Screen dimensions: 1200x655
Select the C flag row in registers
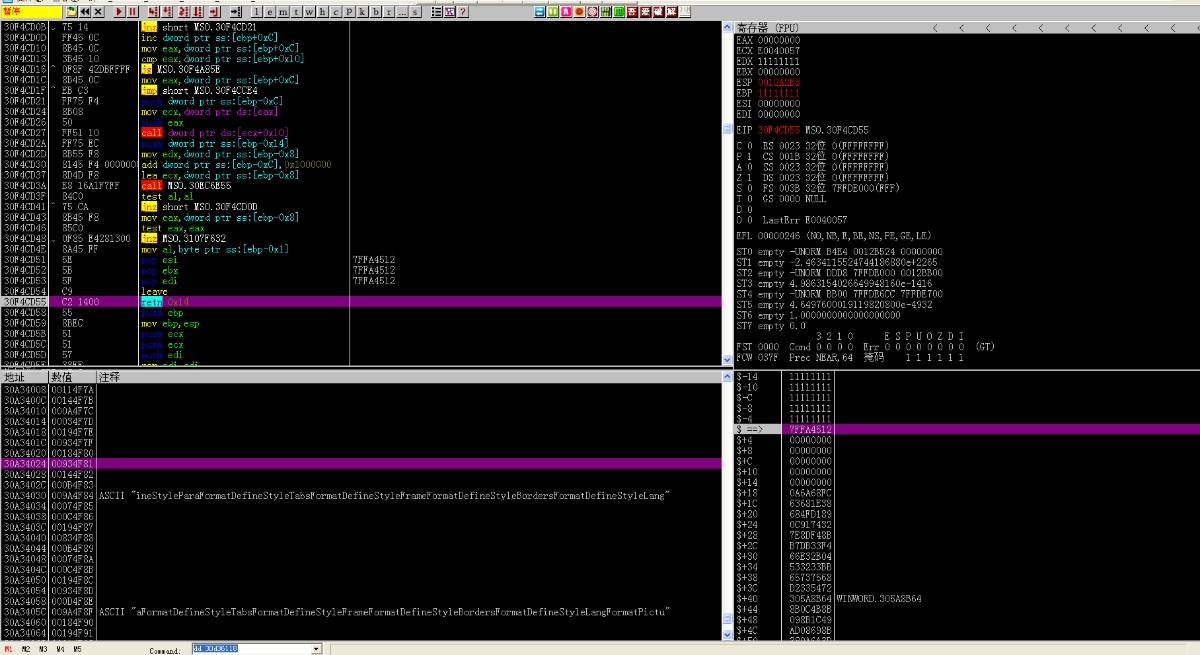(812, 145)
